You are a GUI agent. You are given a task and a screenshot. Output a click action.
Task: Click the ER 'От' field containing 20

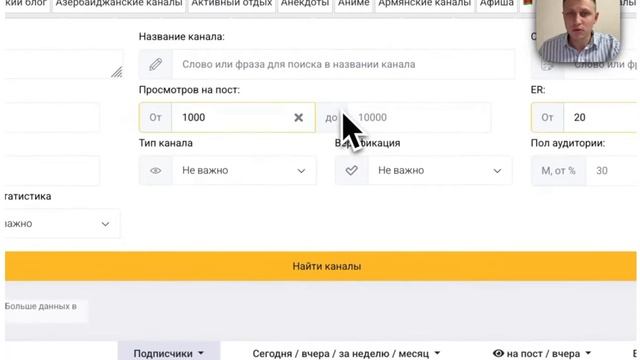(x=601, y=118)
